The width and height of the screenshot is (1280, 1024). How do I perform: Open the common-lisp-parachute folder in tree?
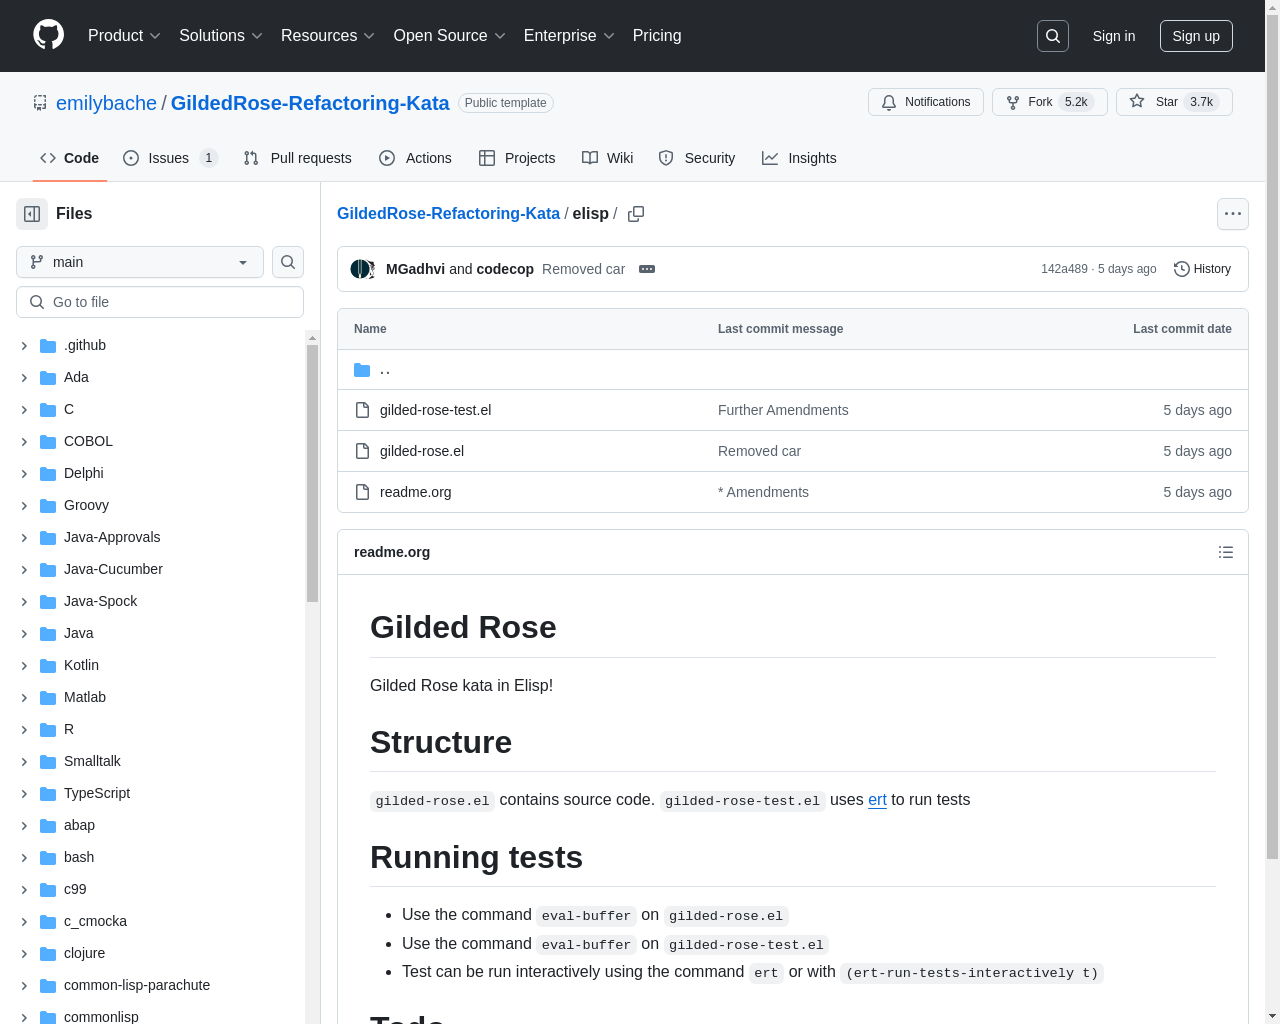(137, 986)
